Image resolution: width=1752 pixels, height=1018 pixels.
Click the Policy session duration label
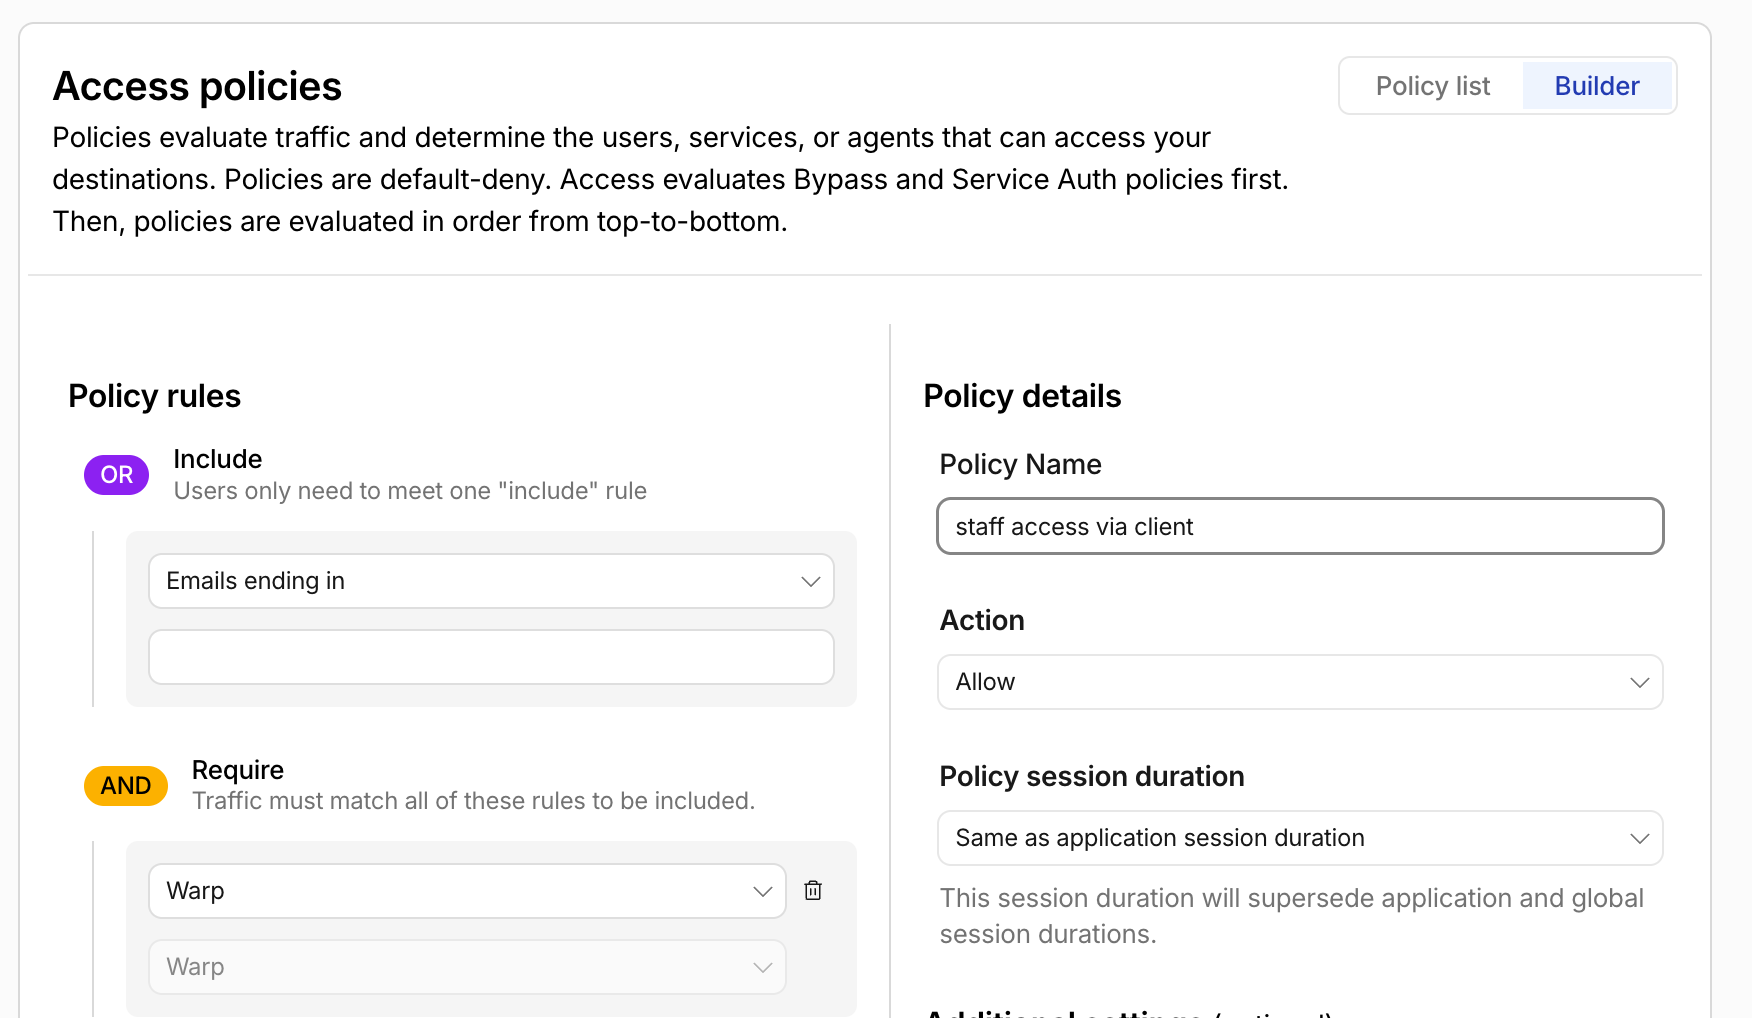1092,776
